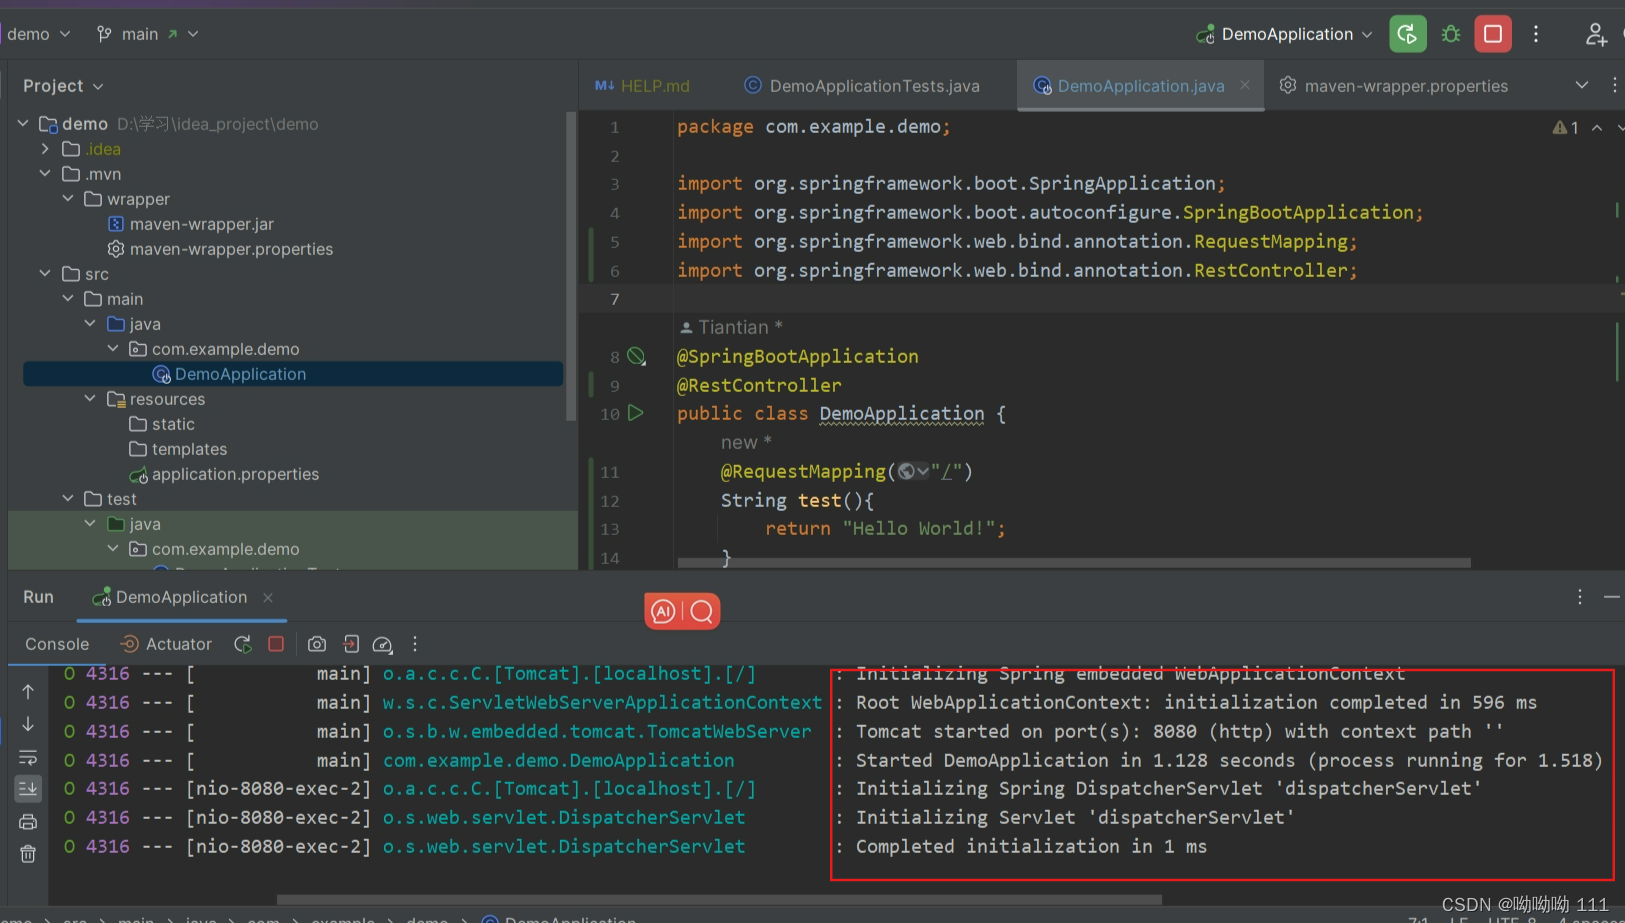Place cursor on "Hello World!" string
The image size is (1625, 923).
click(918, 528)
